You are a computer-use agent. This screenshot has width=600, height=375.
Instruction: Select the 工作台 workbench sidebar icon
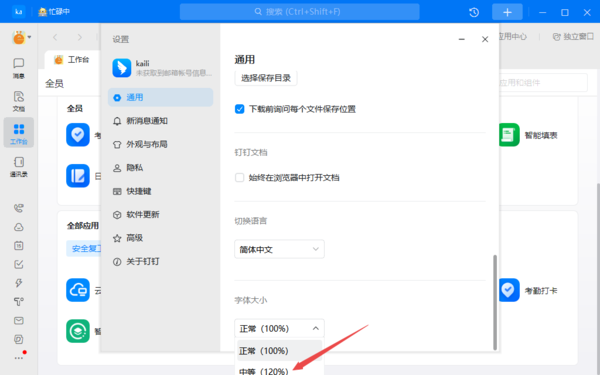click(x=18, y=133)
